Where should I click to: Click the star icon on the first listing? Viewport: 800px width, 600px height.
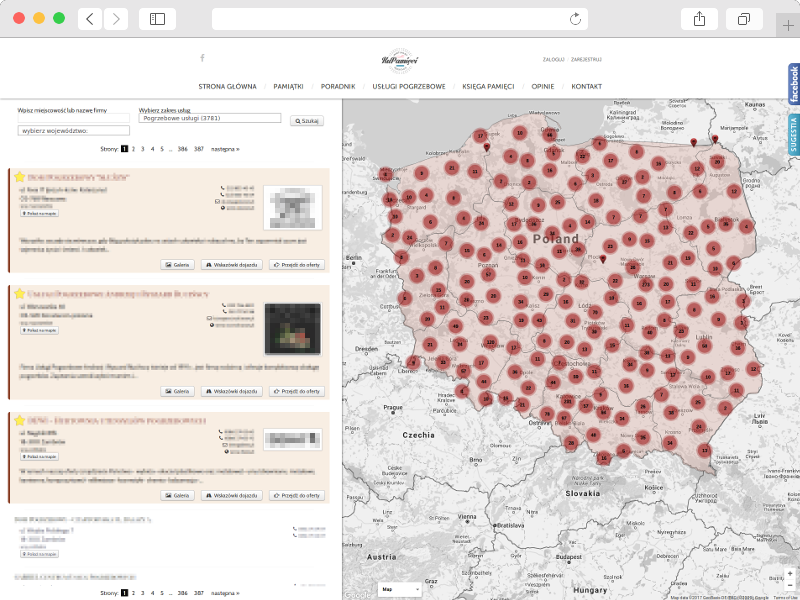click(x=19, y=177)
